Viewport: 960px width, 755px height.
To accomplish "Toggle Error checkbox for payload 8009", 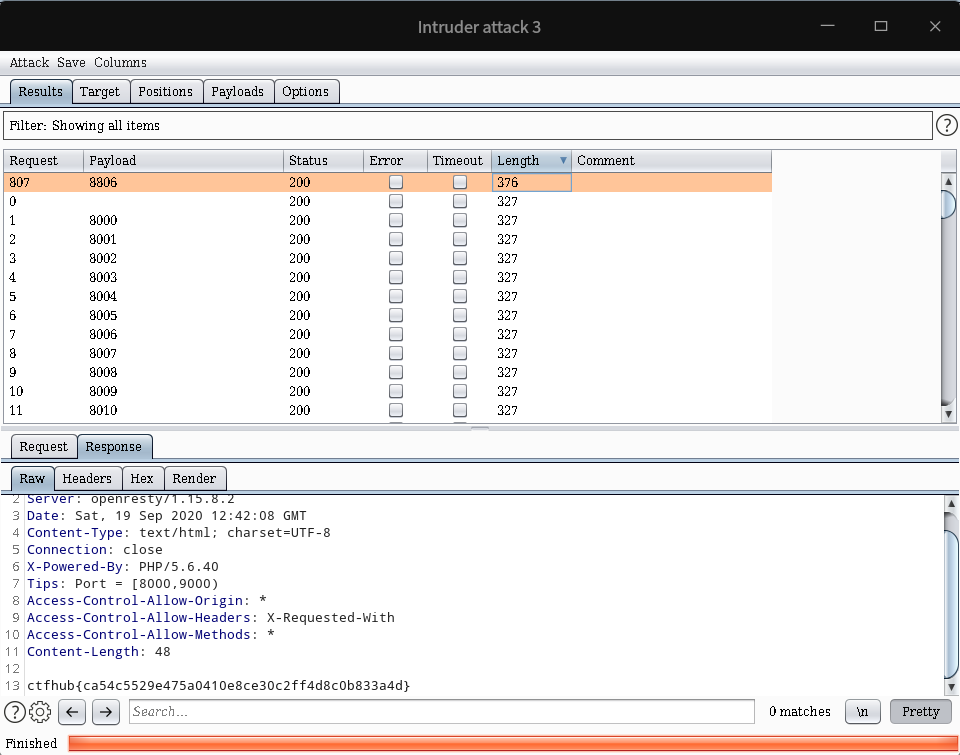I will click(x=396, y=391).
